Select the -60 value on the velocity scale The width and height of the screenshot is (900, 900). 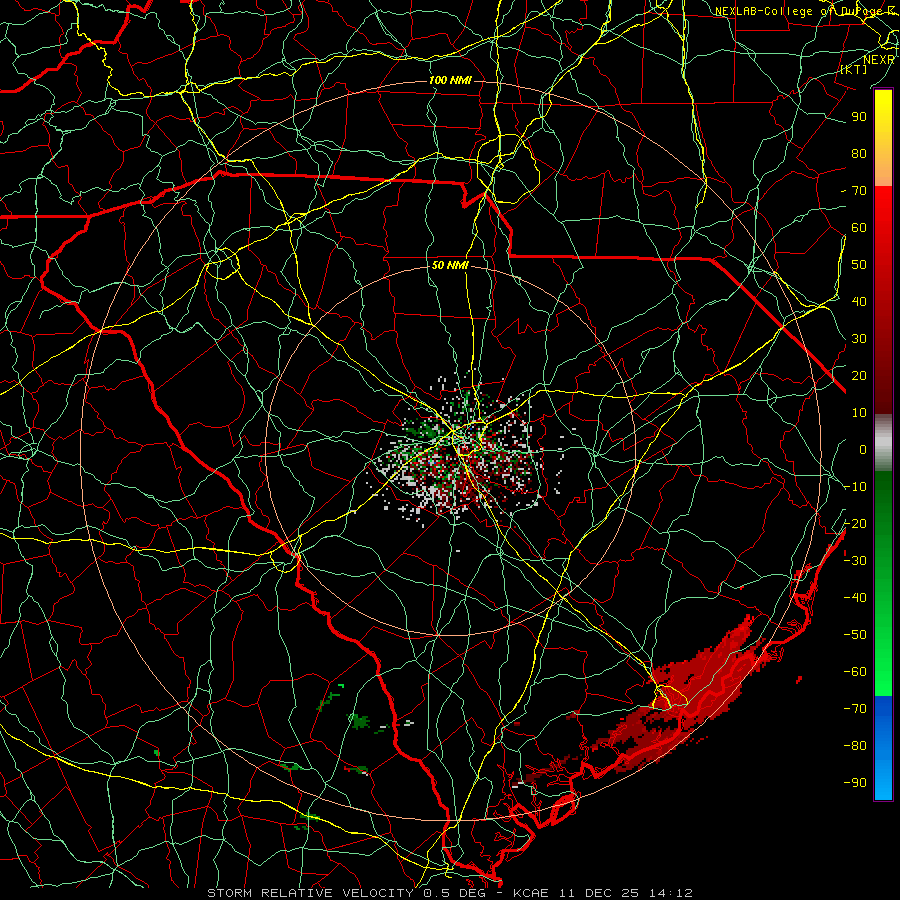click(x=855, y=672)
